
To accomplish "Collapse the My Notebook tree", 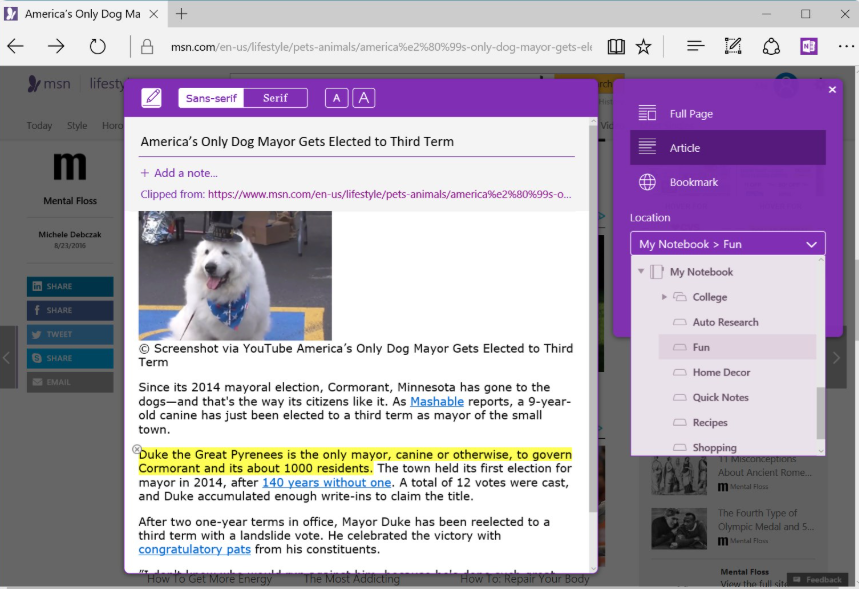I will tap(641, 270).
